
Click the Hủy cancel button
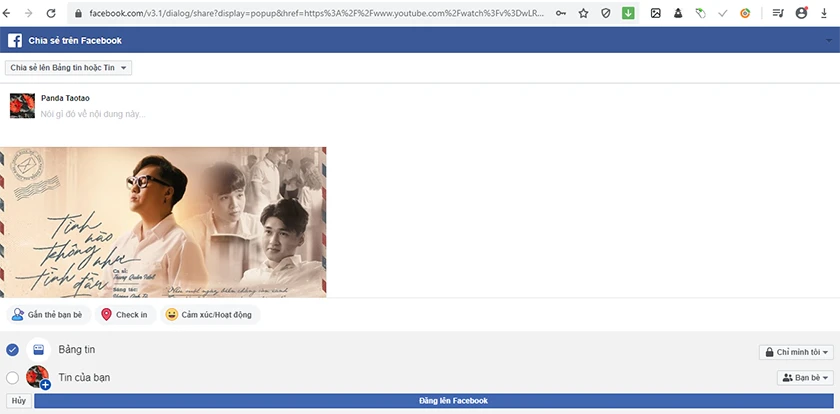19,401
